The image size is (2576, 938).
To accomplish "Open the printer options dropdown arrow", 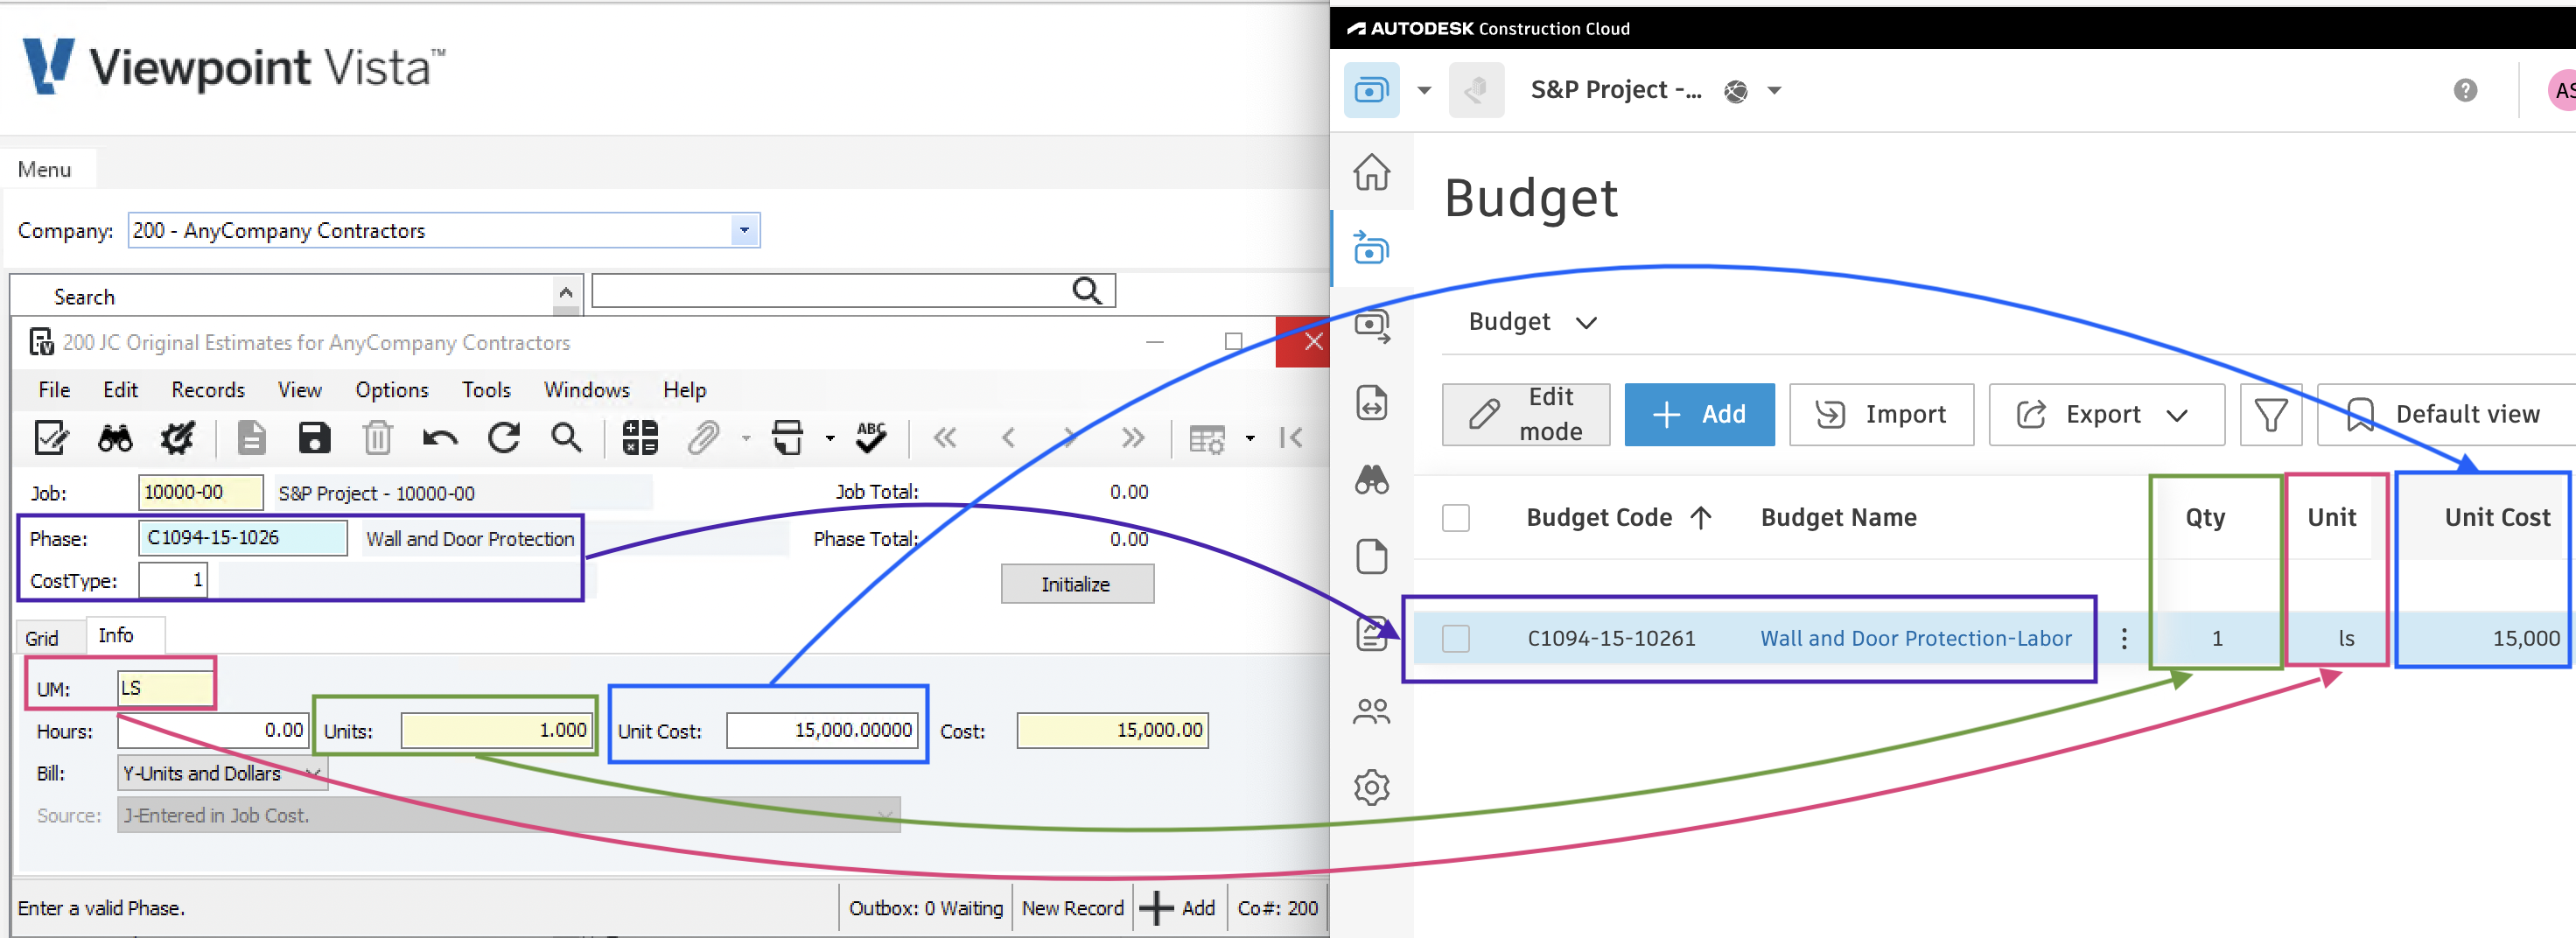I will tap(829, 439).
